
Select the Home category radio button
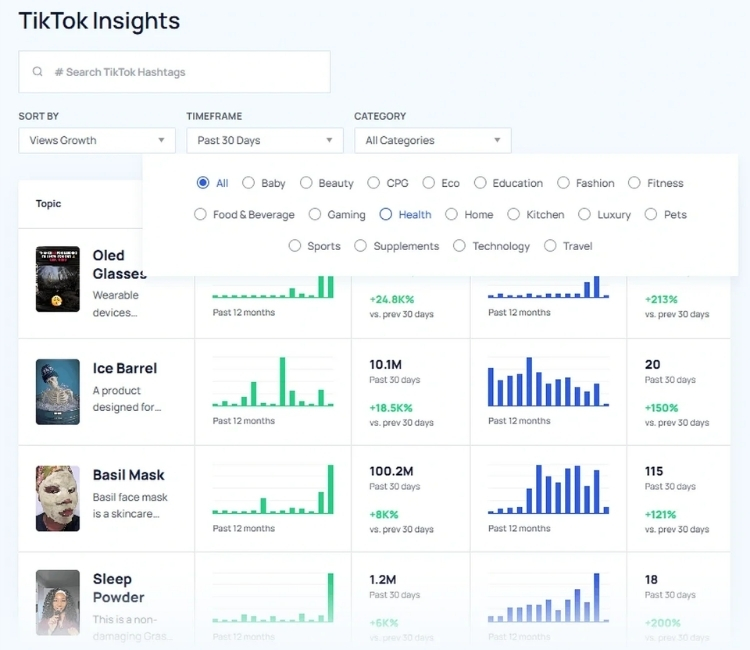point(452,214)
